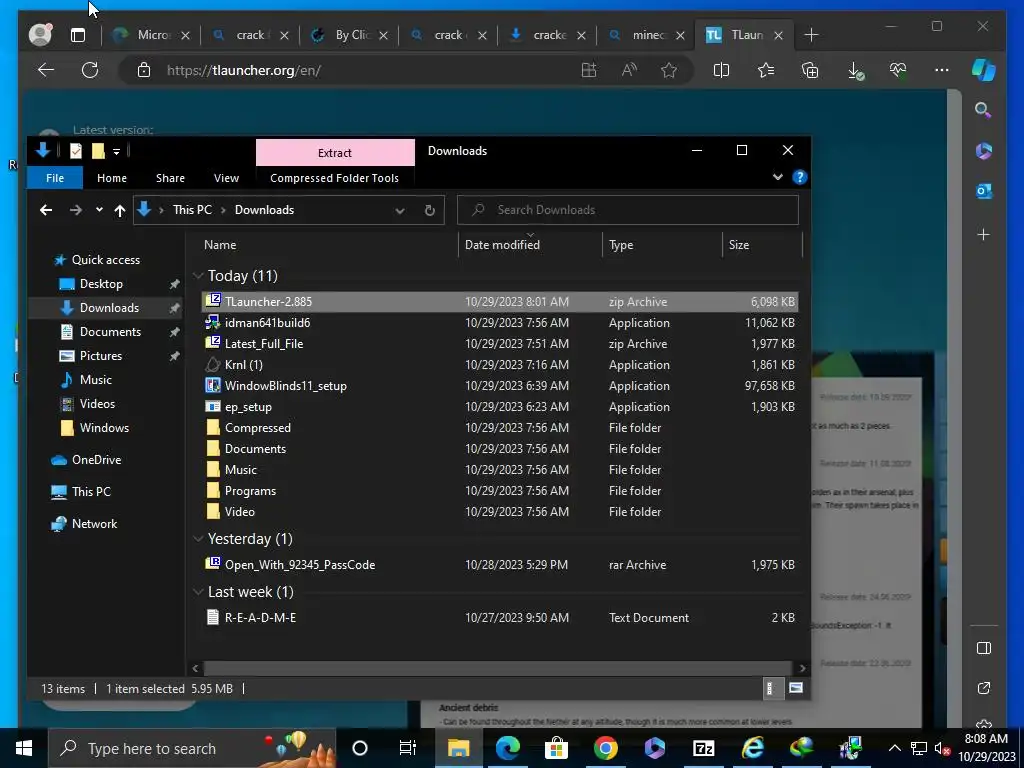This screenshot has height=768, width=1024.
Task: Select Compressed Folder Tools tab
Action: [334, 178]
